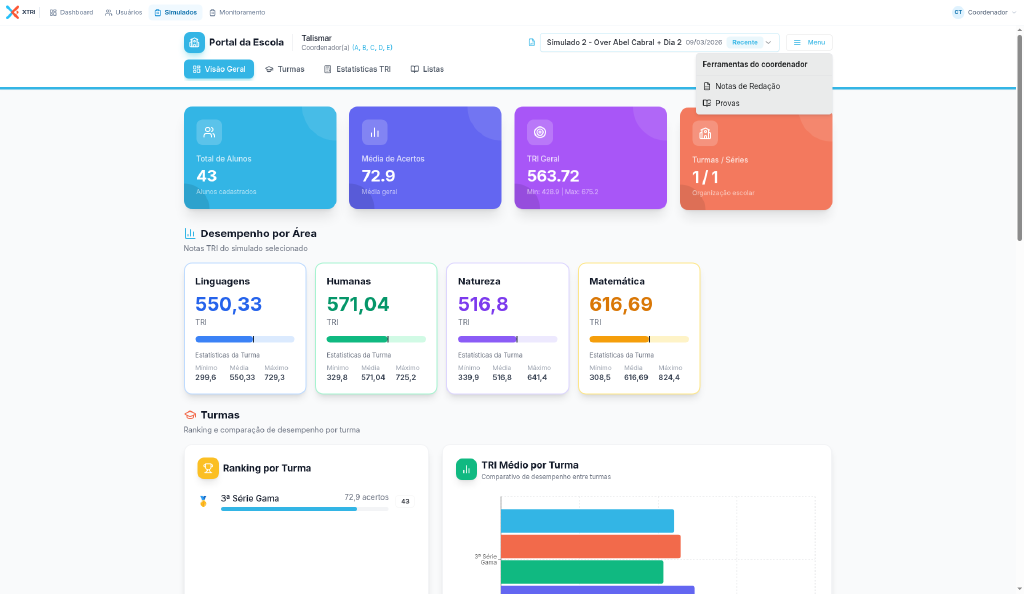Toggle the Menu button
This screenshot has height=594, width=1024.
coord(809,42)
